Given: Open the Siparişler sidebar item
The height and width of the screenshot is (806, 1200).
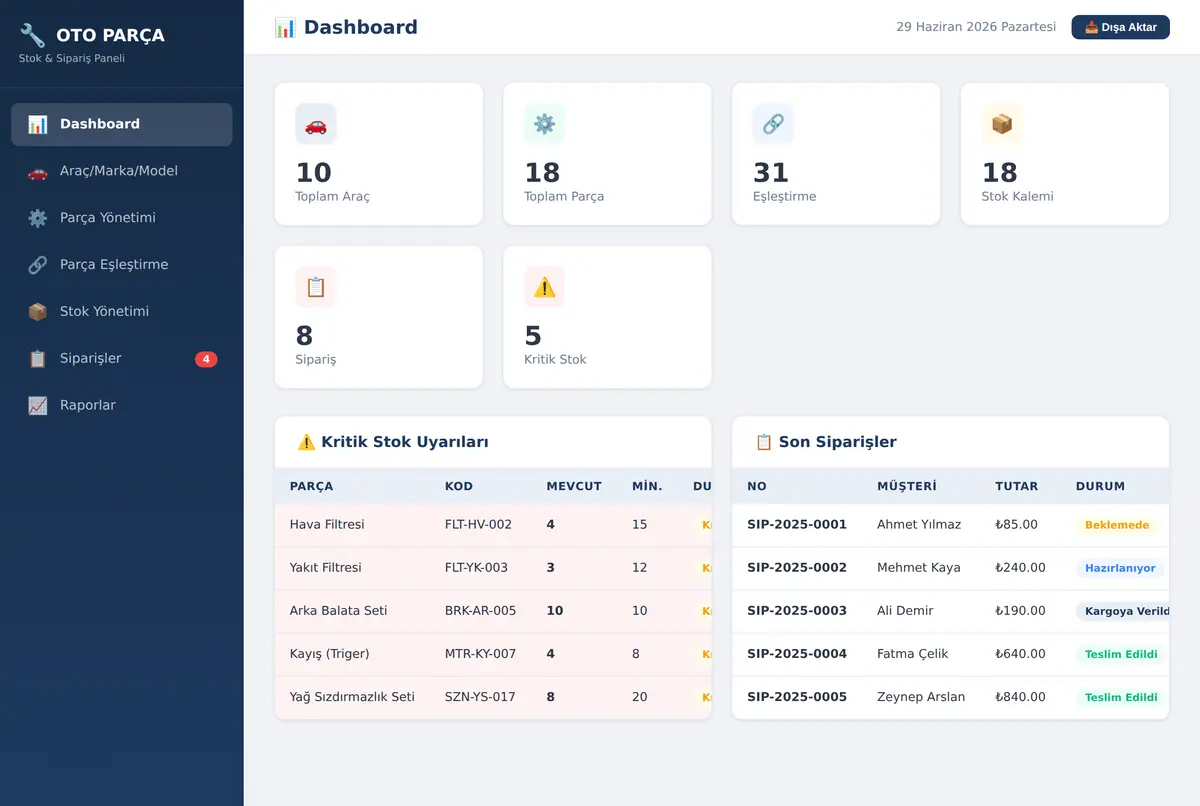Looking at the screenshot, I should point(122,359).
